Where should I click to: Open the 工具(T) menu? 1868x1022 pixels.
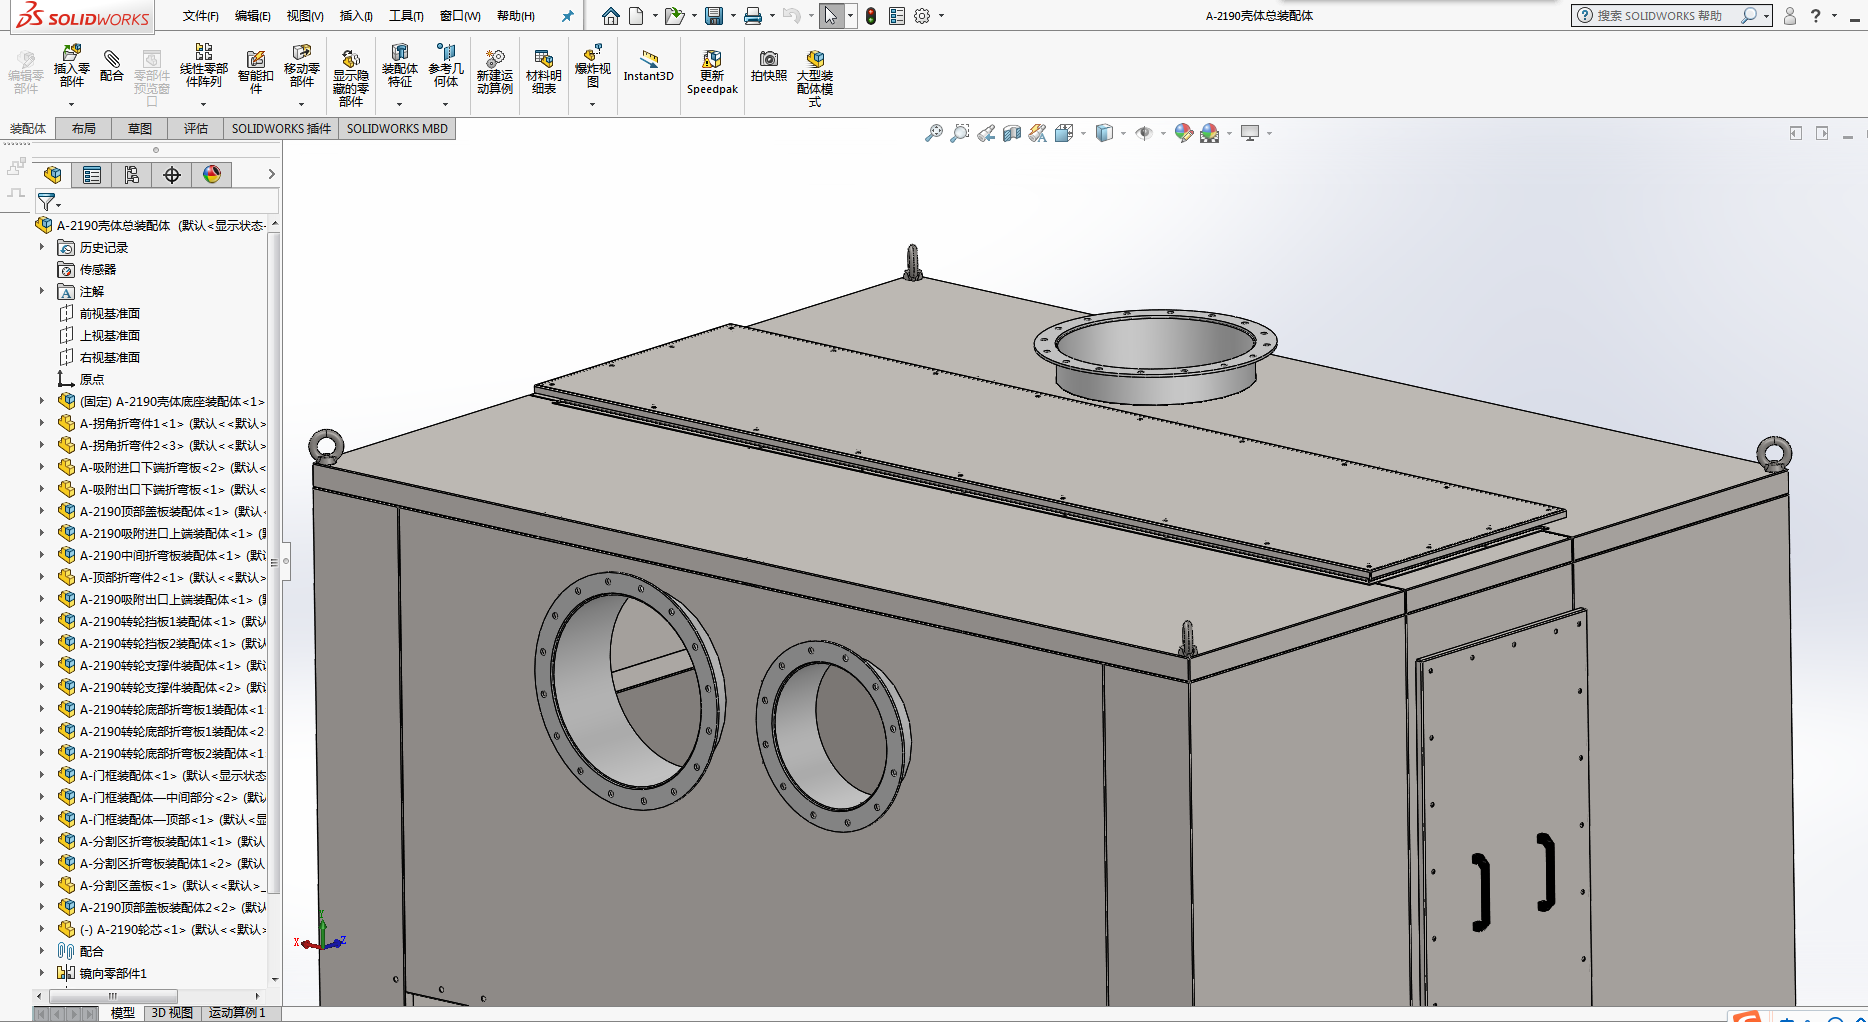(x=406, y=16)
